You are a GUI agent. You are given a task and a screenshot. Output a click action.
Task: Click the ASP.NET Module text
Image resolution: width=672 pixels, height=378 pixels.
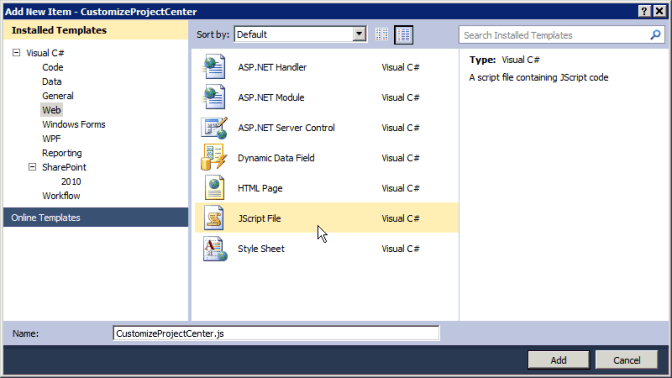point(271,97)
